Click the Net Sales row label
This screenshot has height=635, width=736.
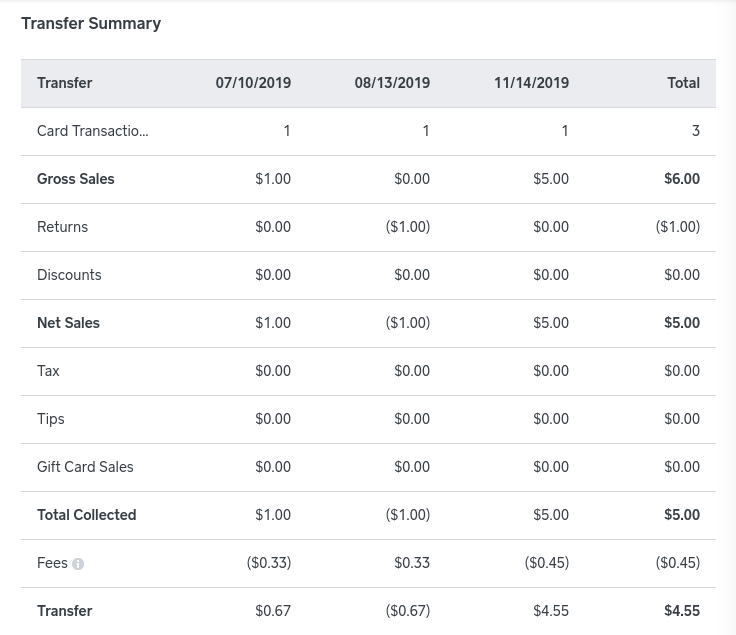tap(68, 323)
